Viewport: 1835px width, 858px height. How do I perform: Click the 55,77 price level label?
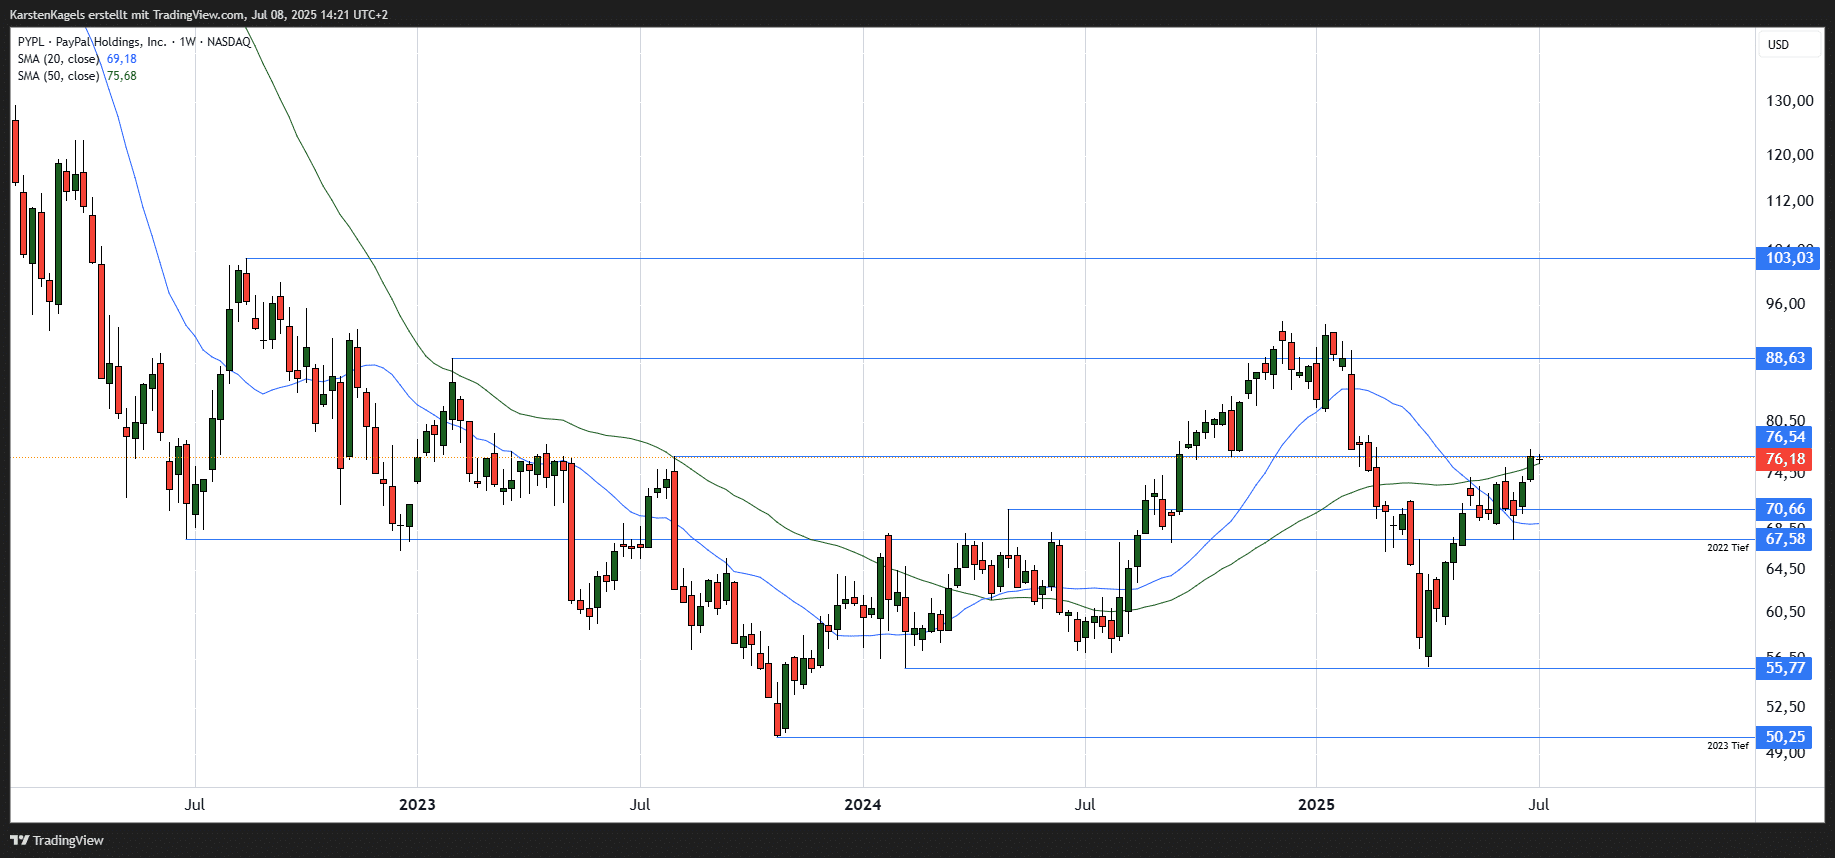coord(1785,668)
